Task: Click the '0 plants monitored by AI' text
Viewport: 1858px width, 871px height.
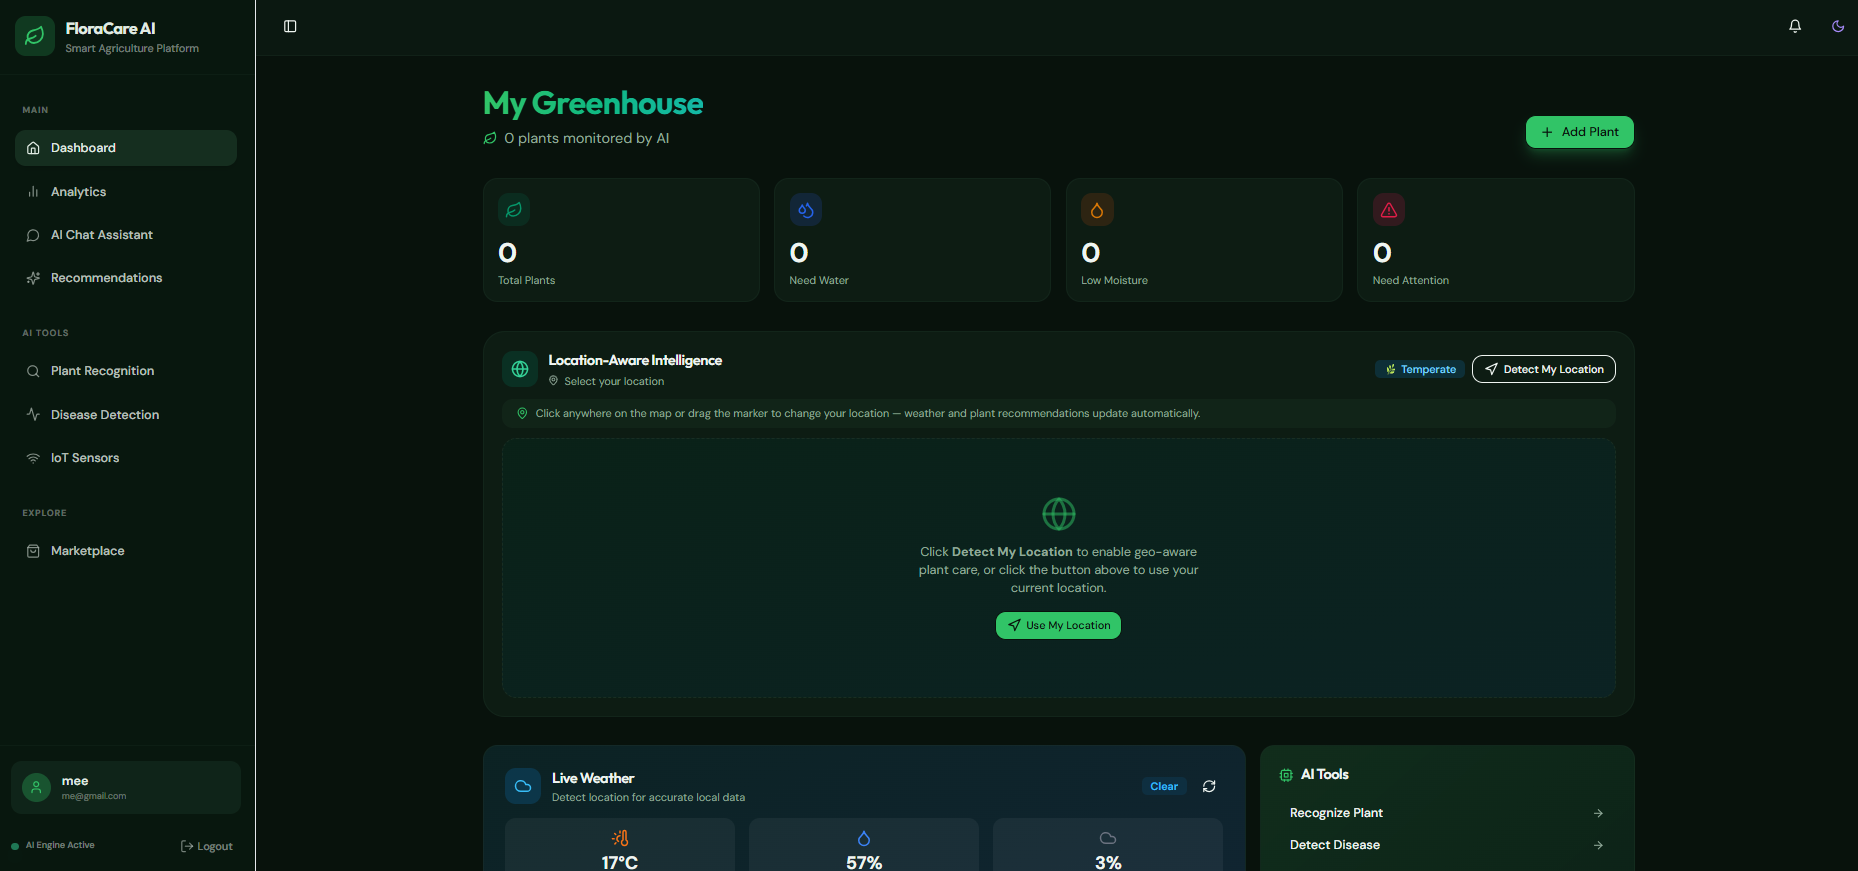Action: coord(586,138)
